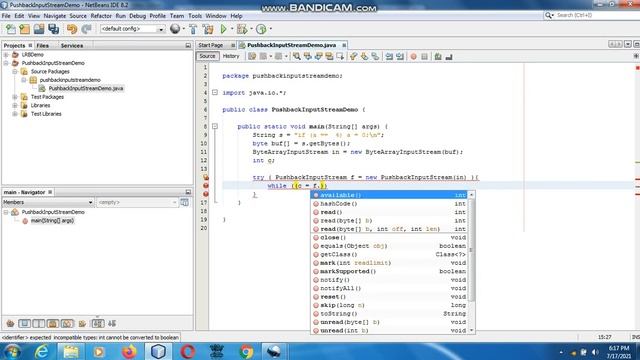This screenshot has width=640, height=360.
Task: Toggle Bookmark in editor toolbar
Action: tap(375, 56)
